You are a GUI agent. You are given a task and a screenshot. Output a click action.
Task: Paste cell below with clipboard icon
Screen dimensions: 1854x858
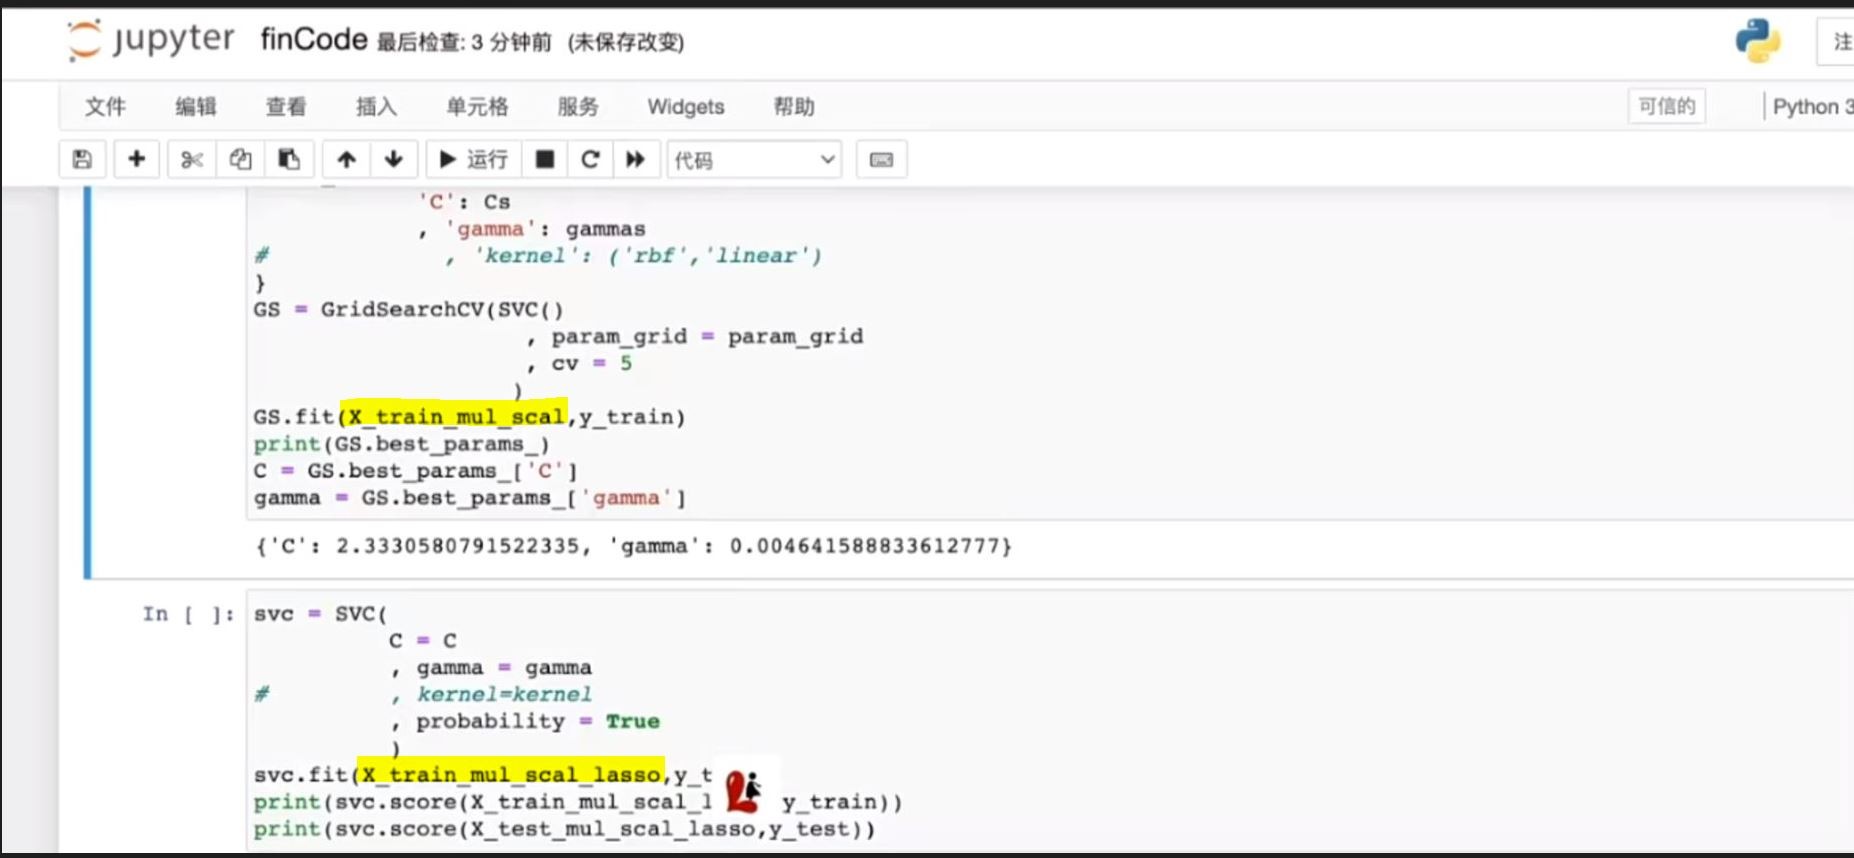pyautogui.click(x=289, y=159)
